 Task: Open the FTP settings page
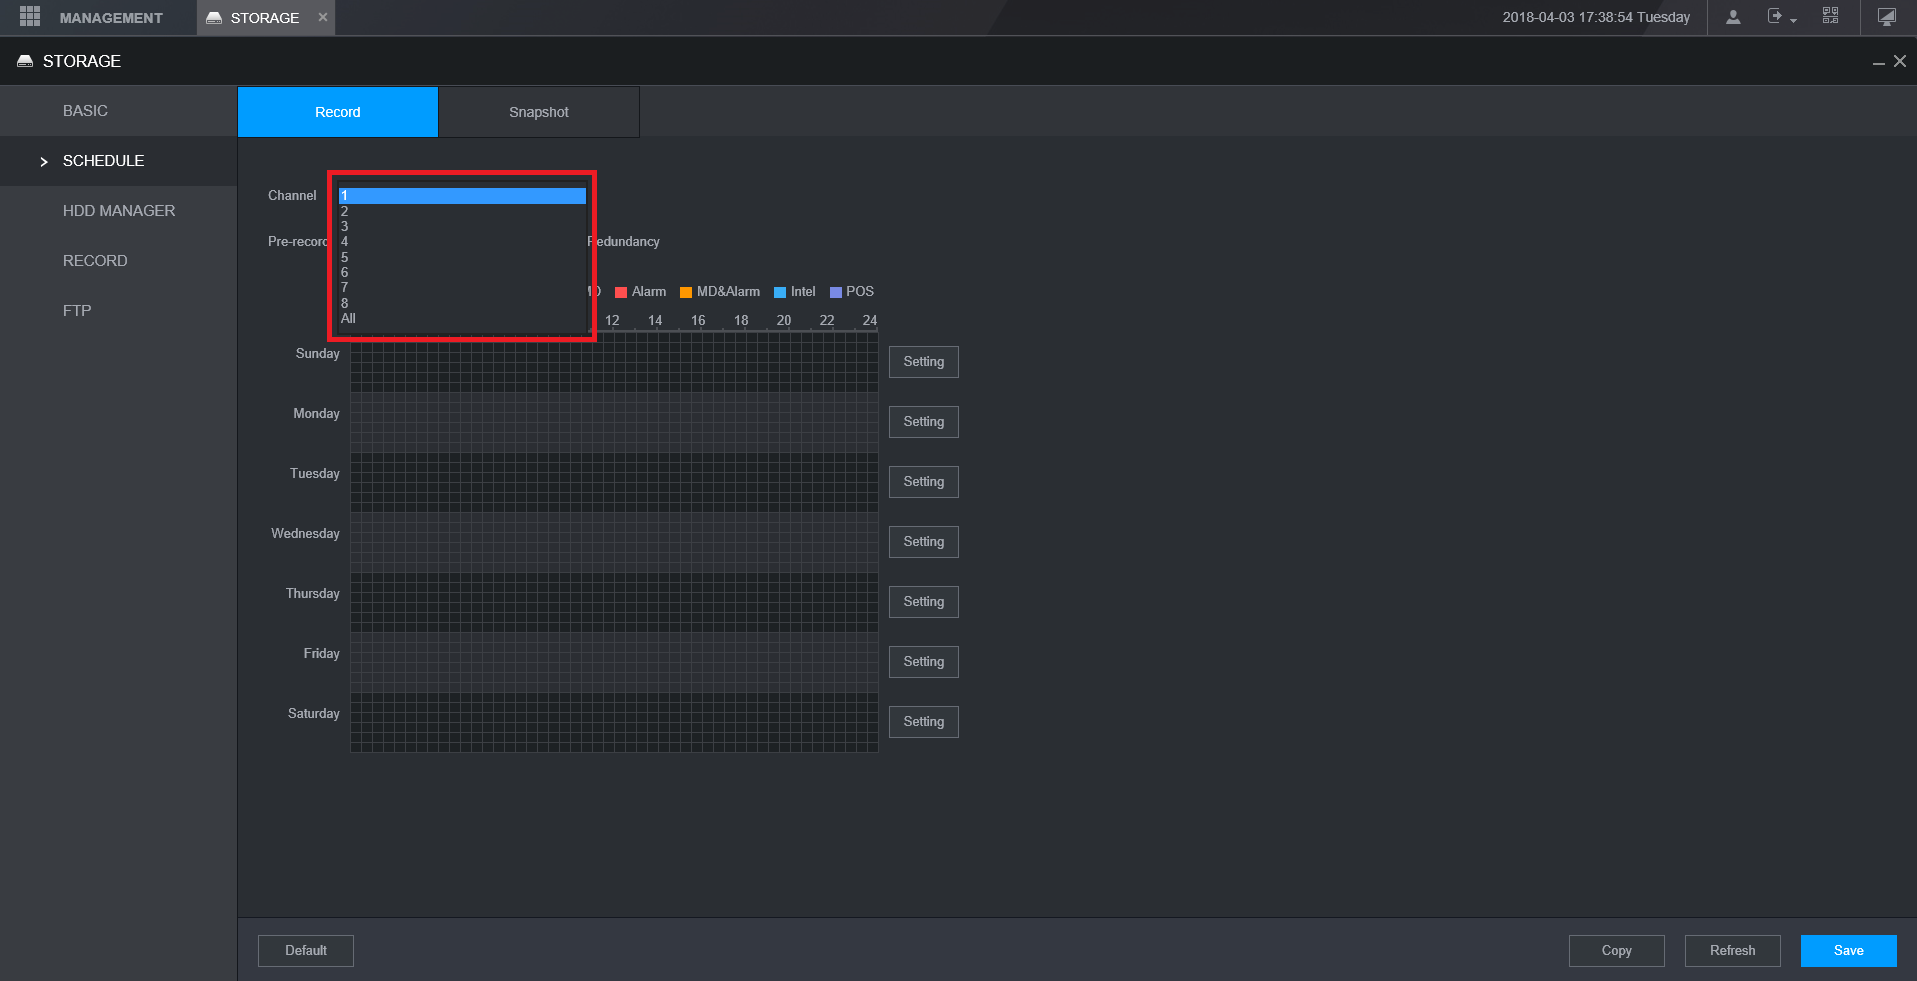click(77, 311)
